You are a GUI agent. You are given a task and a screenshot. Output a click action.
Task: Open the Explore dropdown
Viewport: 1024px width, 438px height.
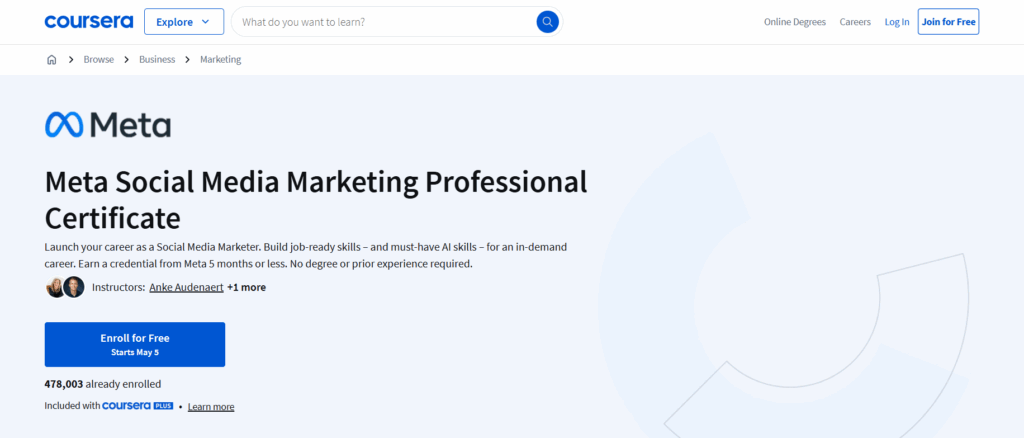184,22
